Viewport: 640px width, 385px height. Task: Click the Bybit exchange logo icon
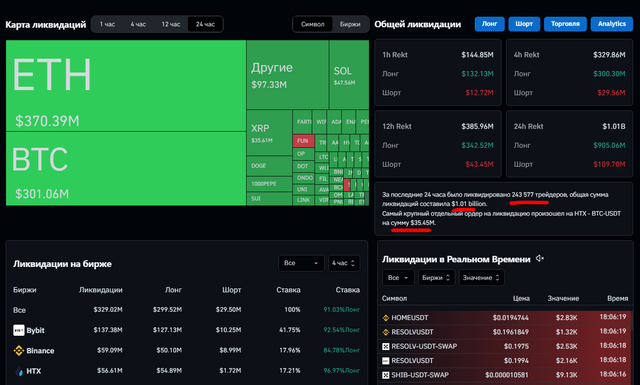19,330
